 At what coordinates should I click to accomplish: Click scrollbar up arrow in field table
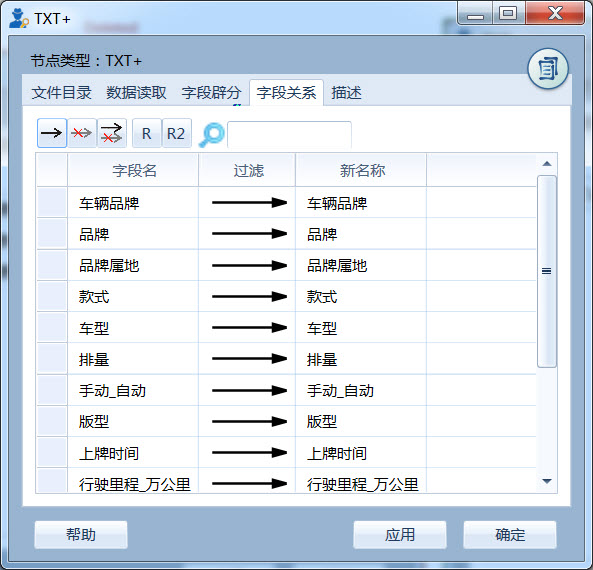point(546,164)
